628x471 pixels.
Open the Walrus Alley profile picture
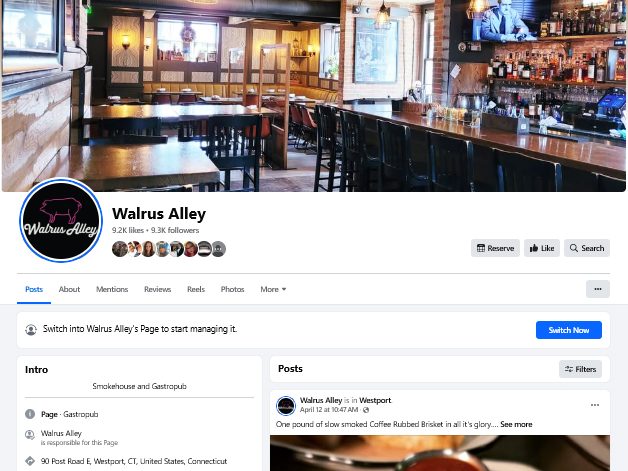61,220
